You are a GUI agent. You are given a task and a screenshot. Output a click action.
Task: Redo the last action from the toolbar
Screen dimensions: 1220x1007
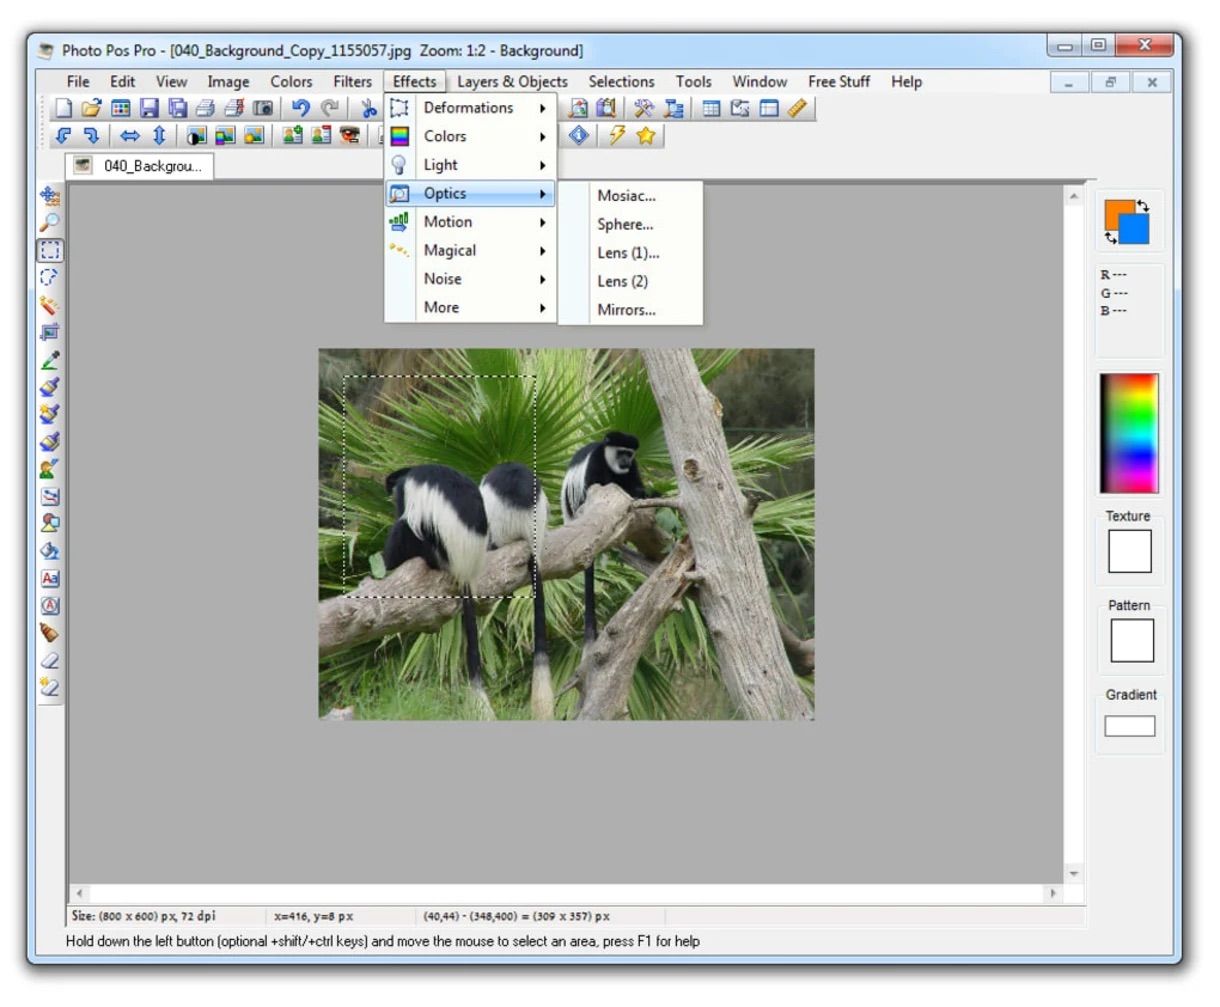tap(329, 108)
